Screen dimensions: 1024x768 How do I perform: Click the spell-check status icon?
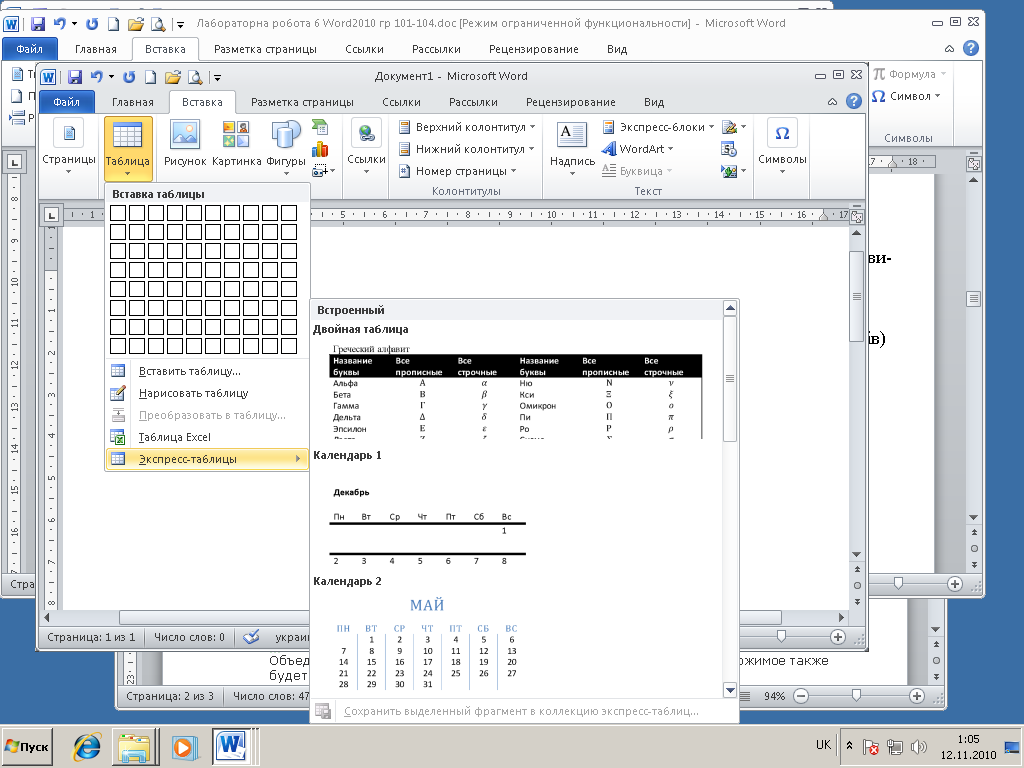click(251, 637)
